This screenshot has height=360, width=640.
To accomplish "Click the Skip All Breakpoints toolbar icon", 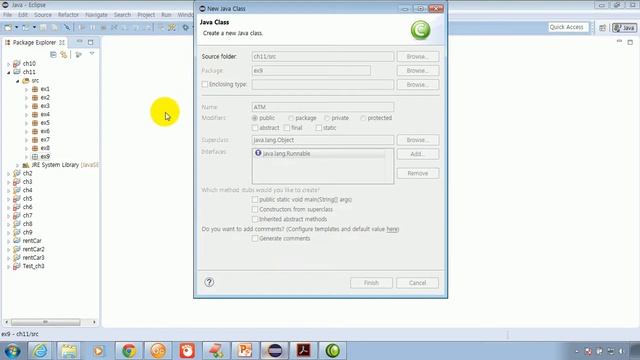I will coord(67,27).
